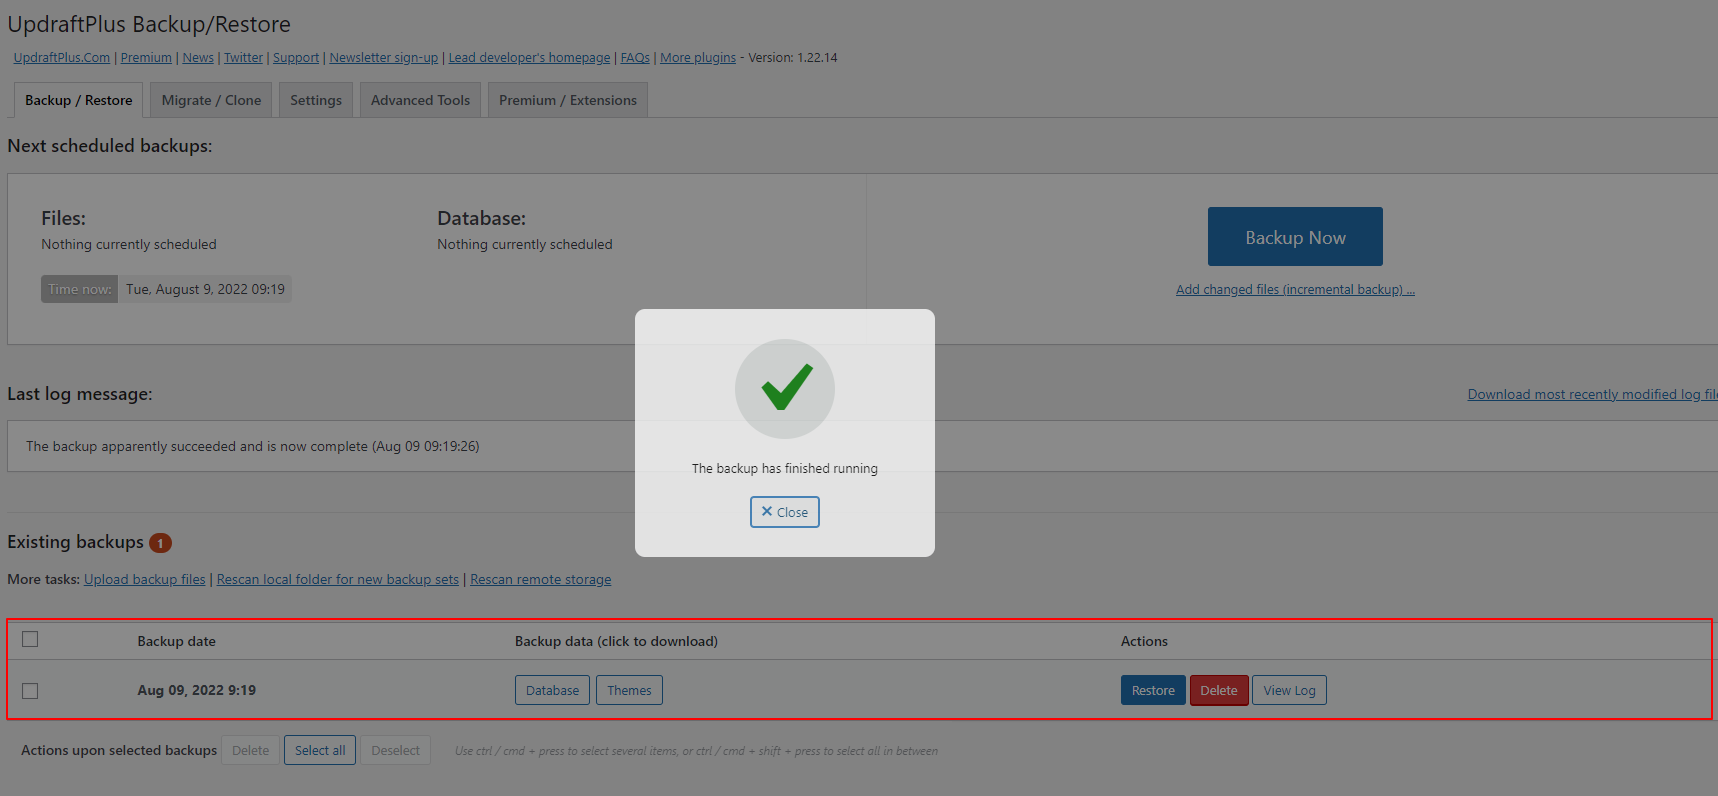
Task: Open Download most recently modified log file link
Action: point(1592,394)
